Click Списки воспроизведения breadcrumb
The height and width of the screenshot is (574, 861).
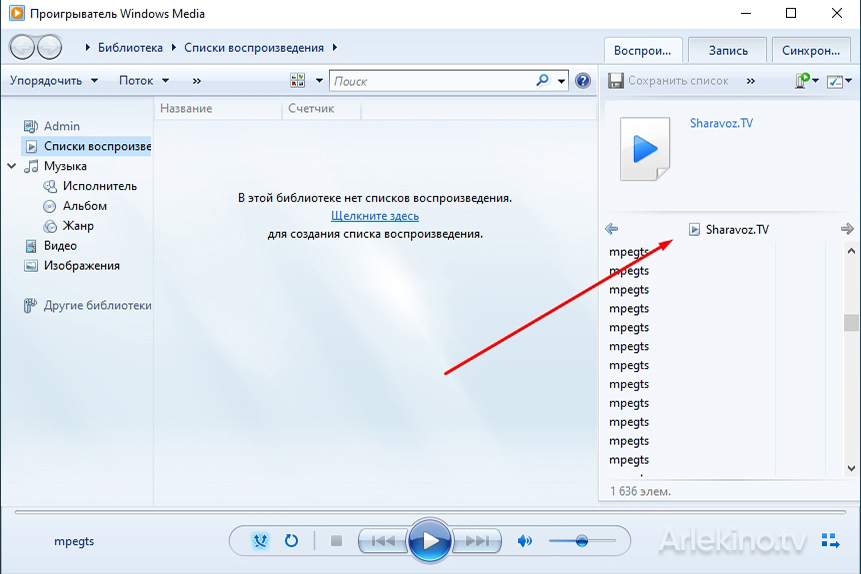tap(254, 48)
